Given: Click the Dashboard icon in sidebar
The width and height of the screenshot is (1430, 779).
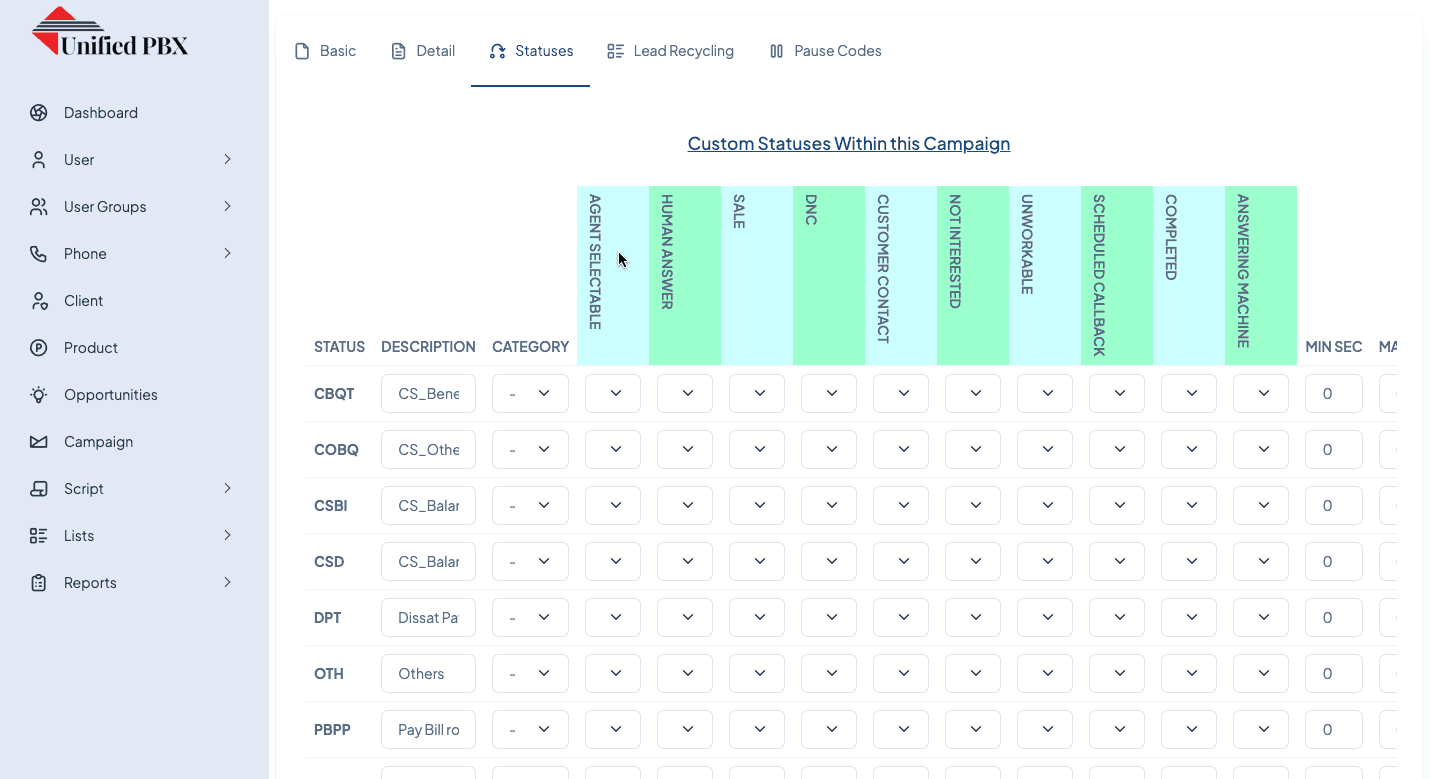Looking at the screenshot, I should (39, 113).
